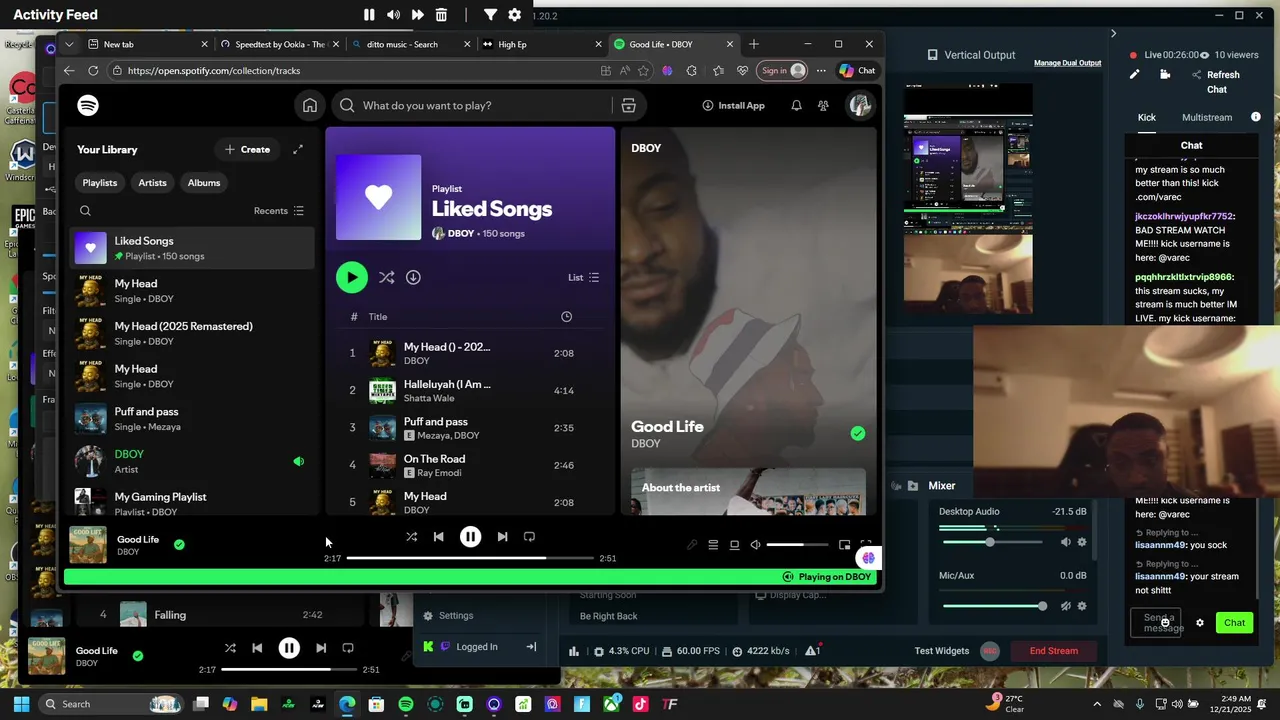Open browser tab search dropdown arrow

(68, 44)
